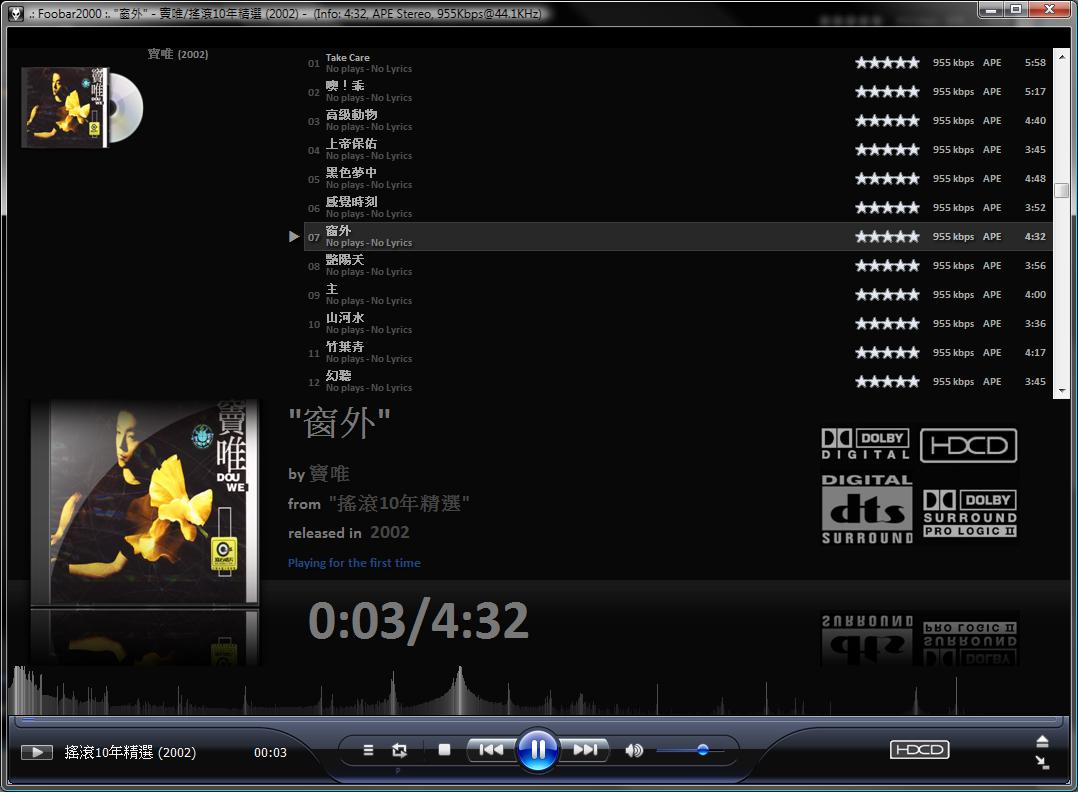The image size is (1078, 792).
Task: Stop playback with the square stop button
Action: coord(444,749)
